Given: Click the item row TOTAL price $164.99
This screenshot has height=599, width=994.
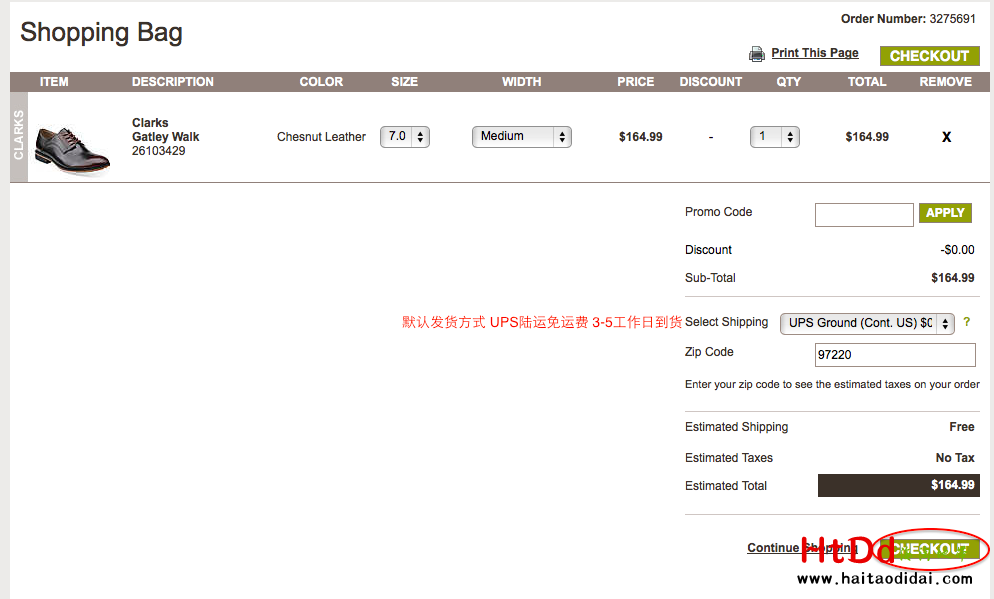Looking at the screenshot, I should pos(867,137).
